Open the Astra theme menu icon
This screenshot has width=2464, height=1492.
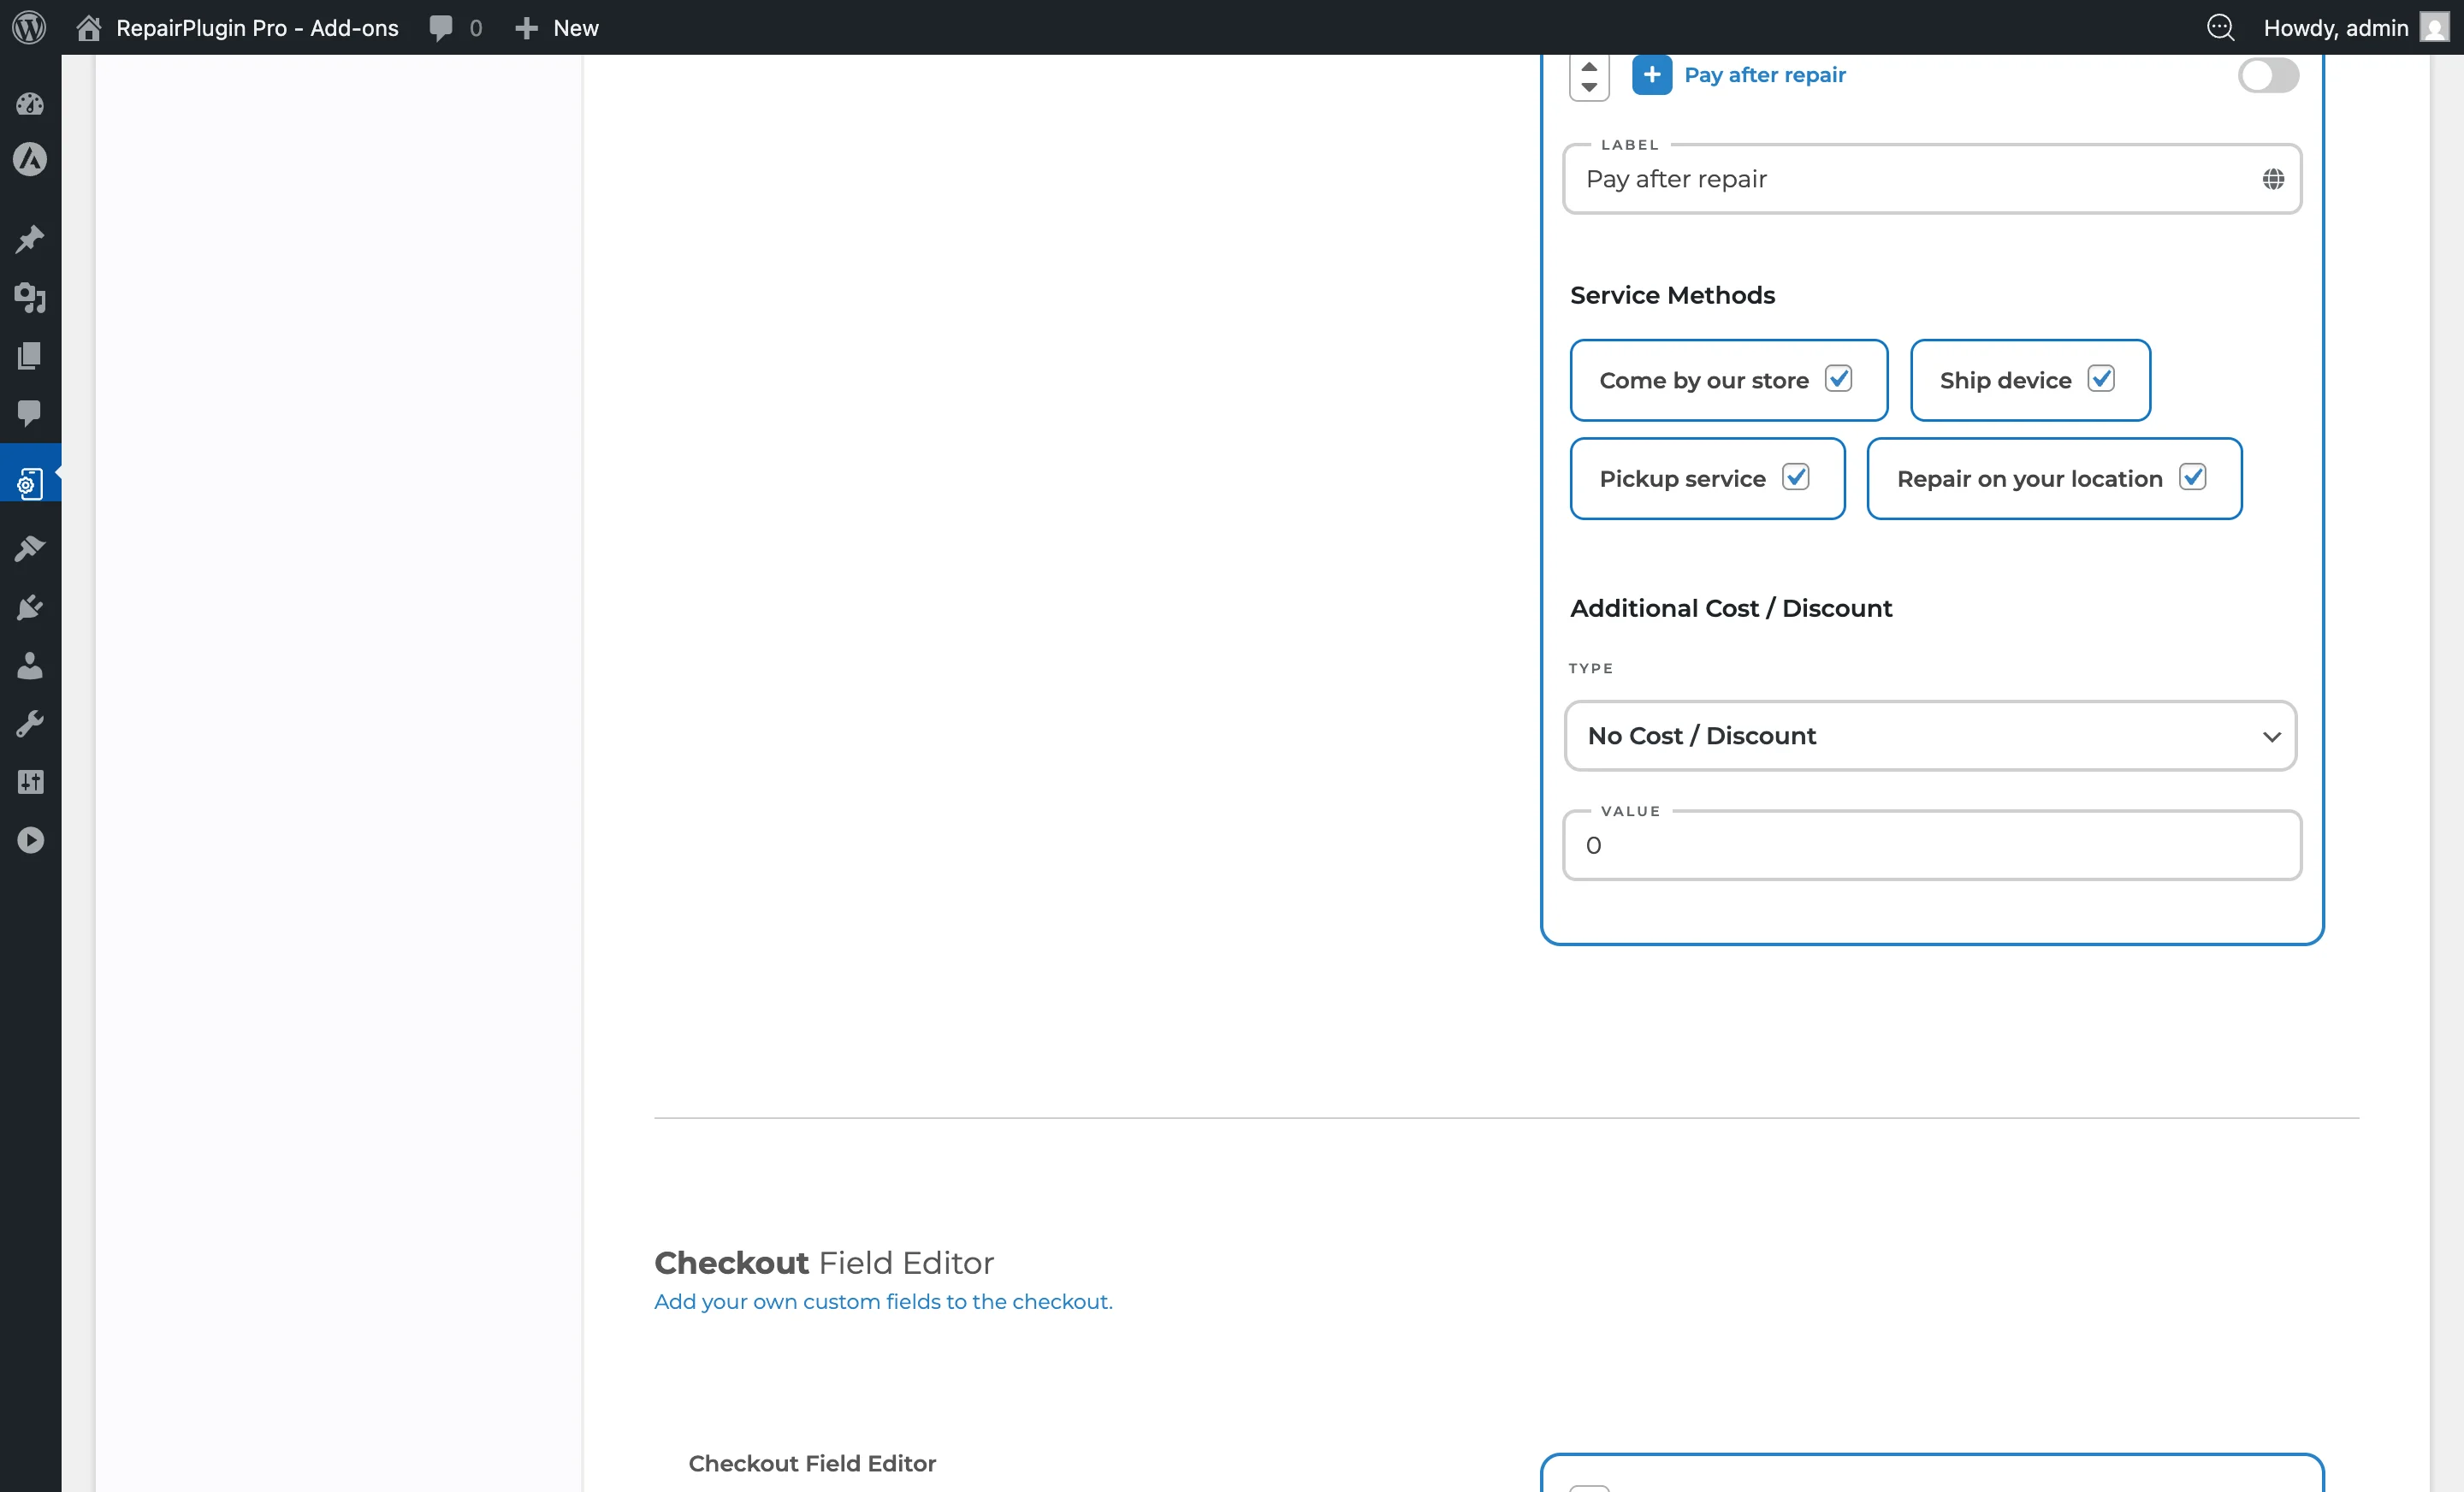(30, 160)
